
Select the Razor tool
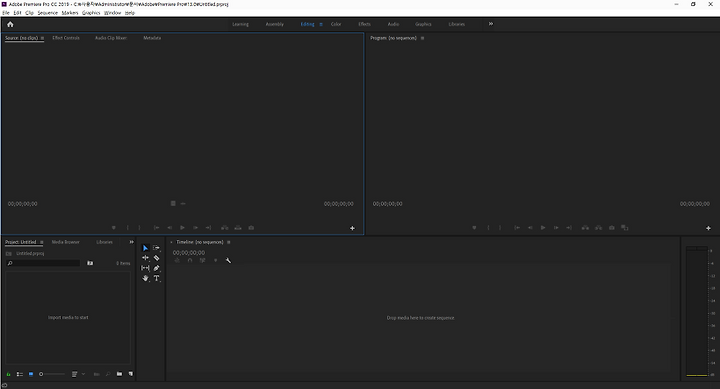click(x=156, y=258)
